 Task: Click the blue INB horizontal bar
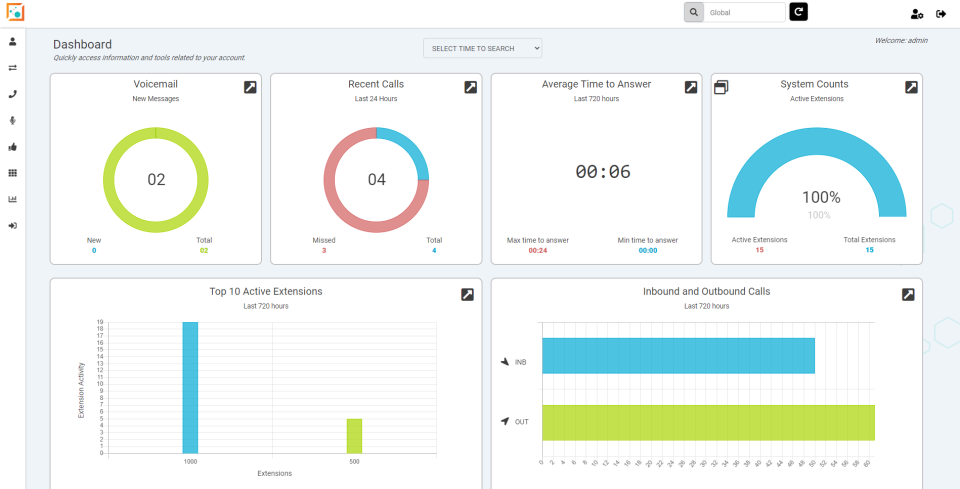(678, 356)
